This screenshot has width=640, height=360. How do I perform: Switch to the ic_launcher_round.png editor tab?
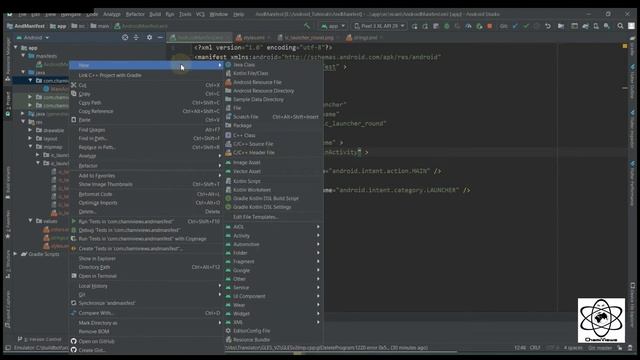[309, 38]
